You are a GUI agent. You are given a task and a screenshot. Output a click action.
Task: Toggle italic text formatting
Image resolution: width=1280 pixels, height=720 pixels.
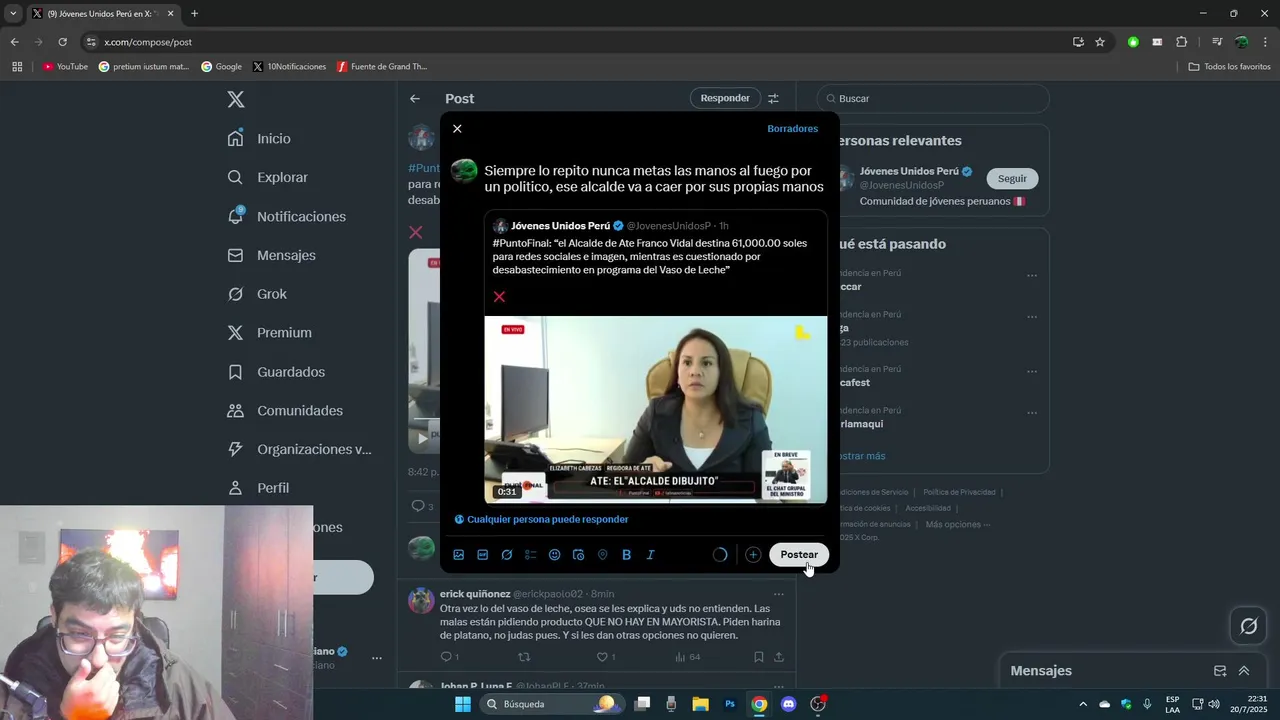pos(651,555)
